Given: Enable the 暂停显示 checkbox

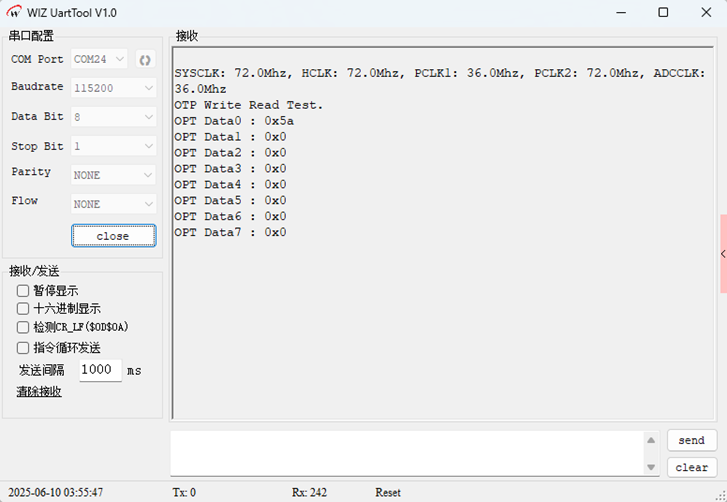Looking at the screenshot, I should (23, 290).
